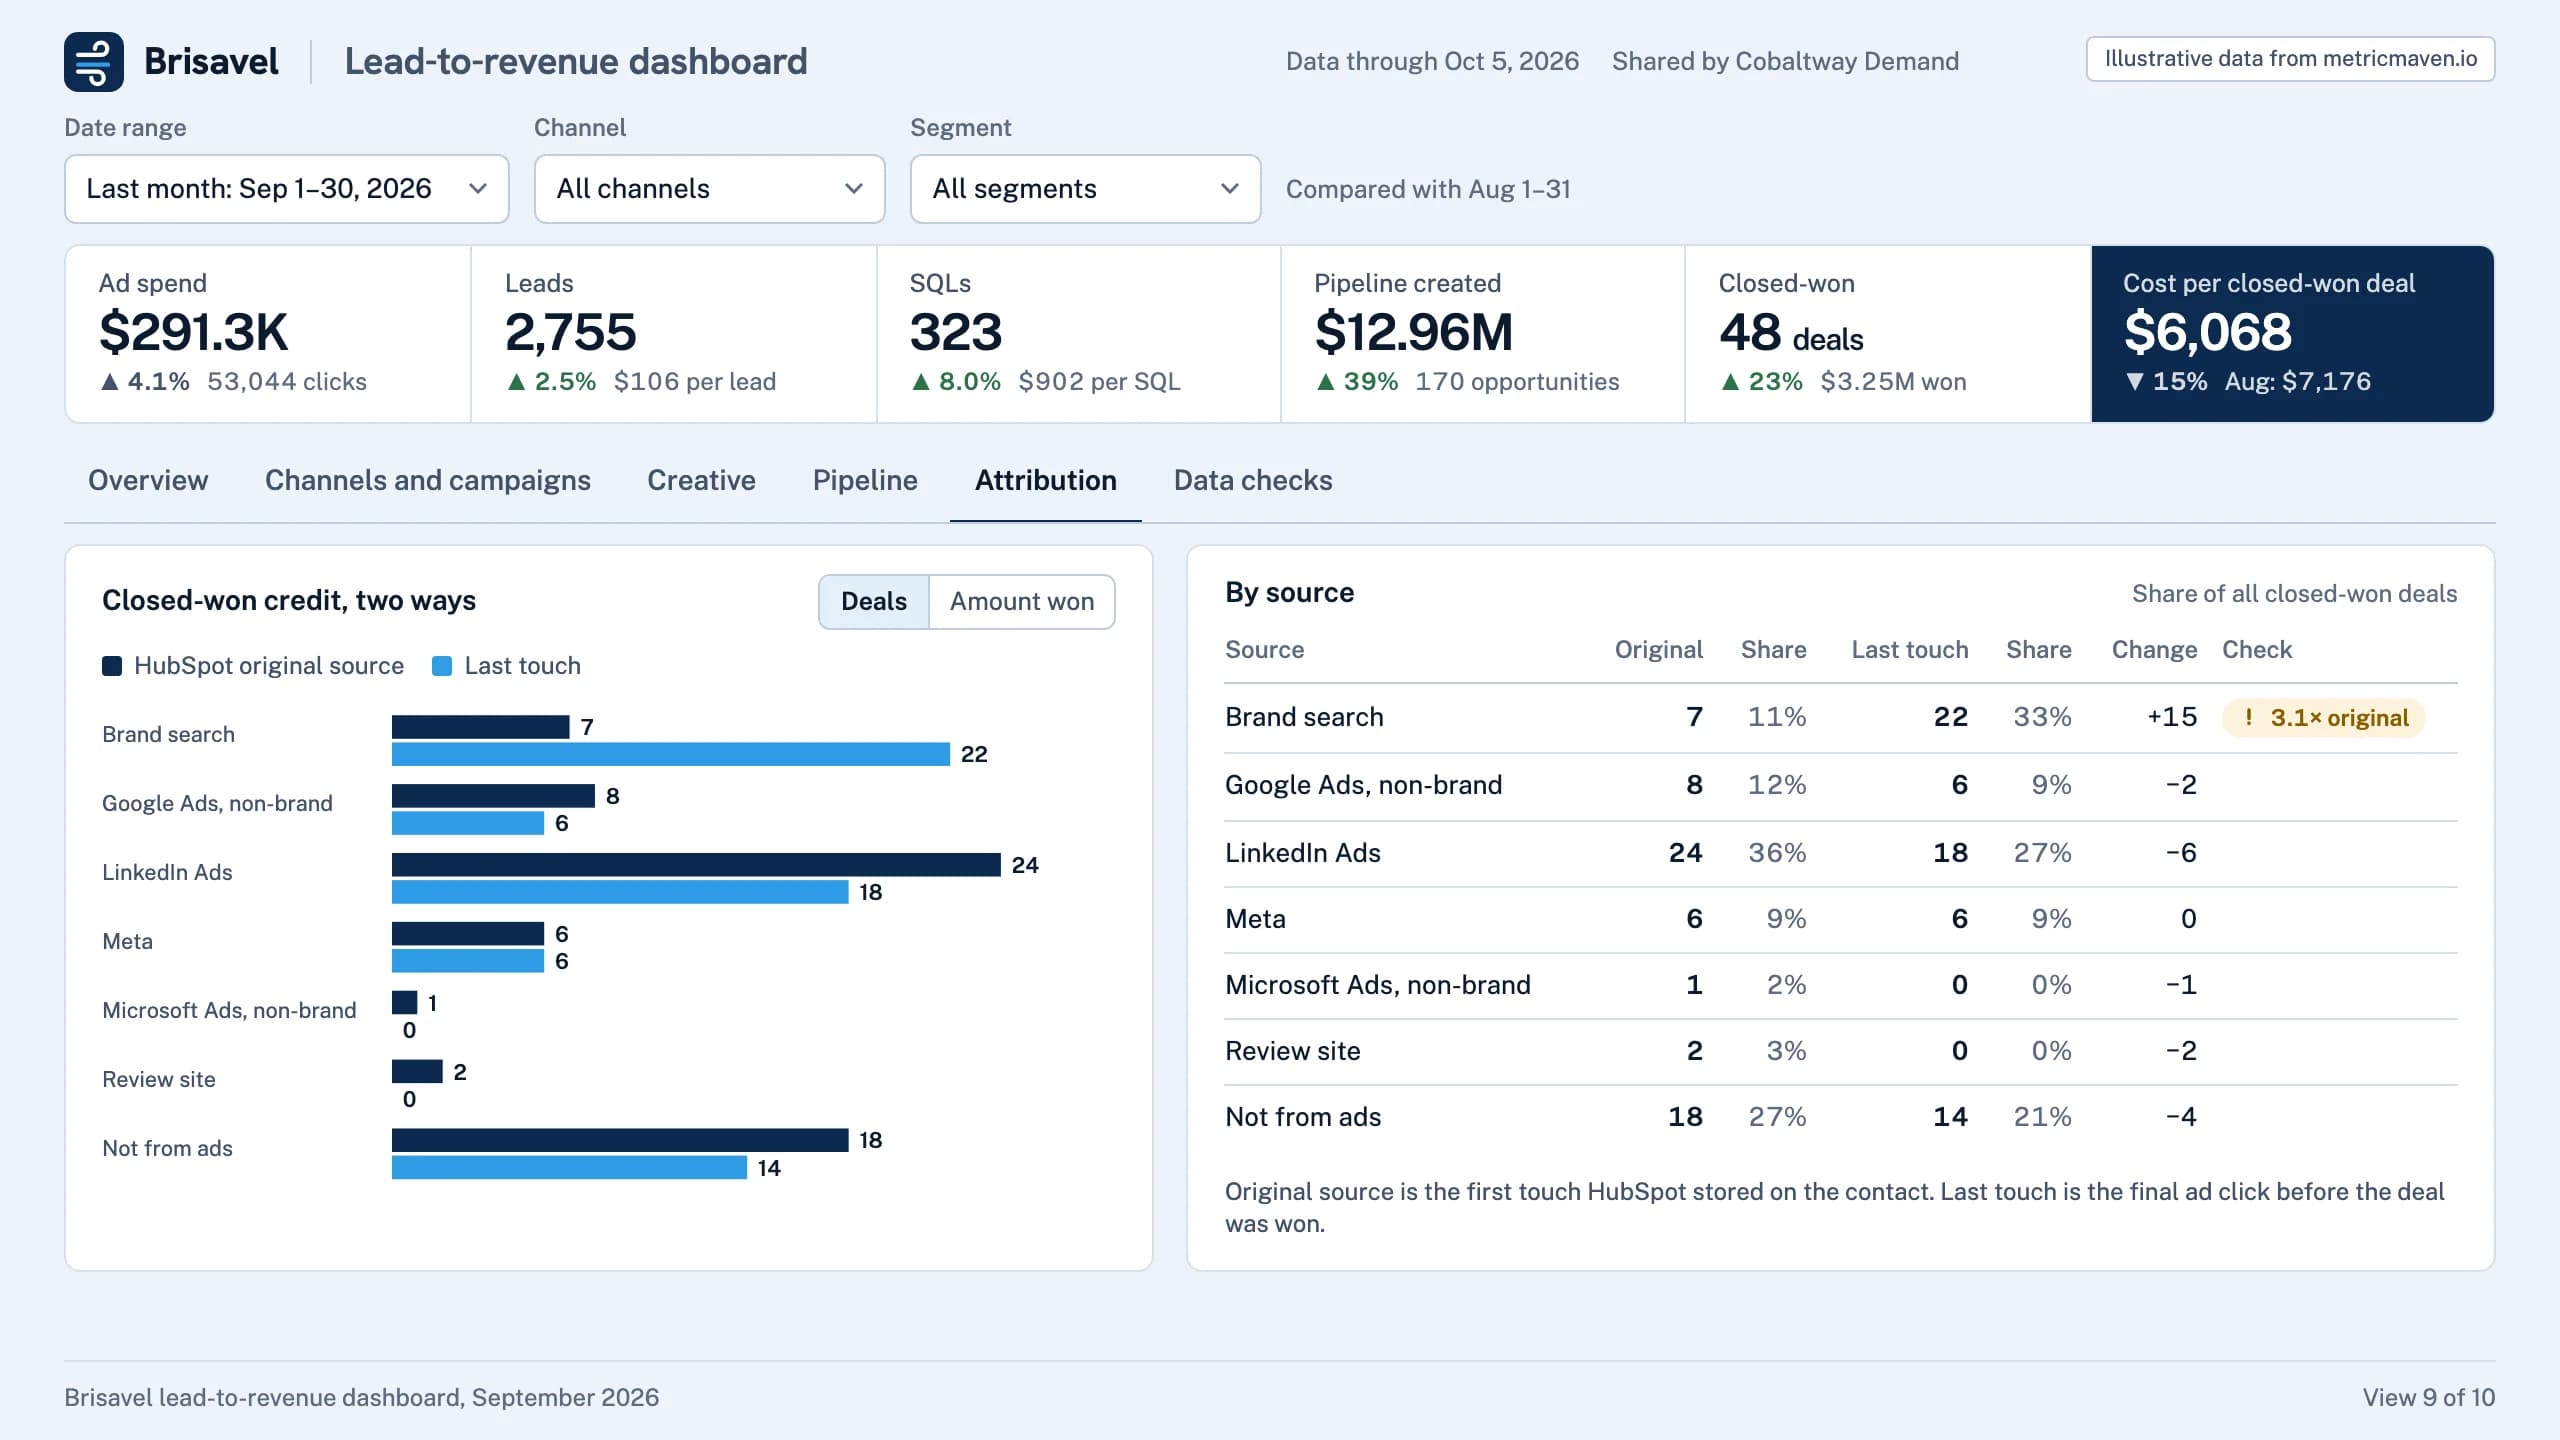Click the Check column header
Screen dimensions: 2560x1440
[2257, 650]
